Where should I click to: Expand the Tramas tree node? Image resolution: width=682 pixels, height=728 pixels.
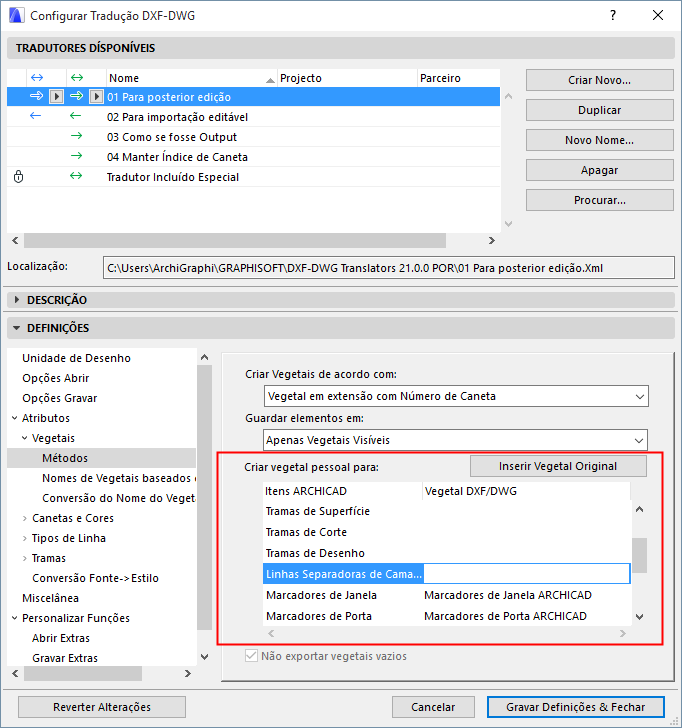pyautogui.click(x=25, y=558)
